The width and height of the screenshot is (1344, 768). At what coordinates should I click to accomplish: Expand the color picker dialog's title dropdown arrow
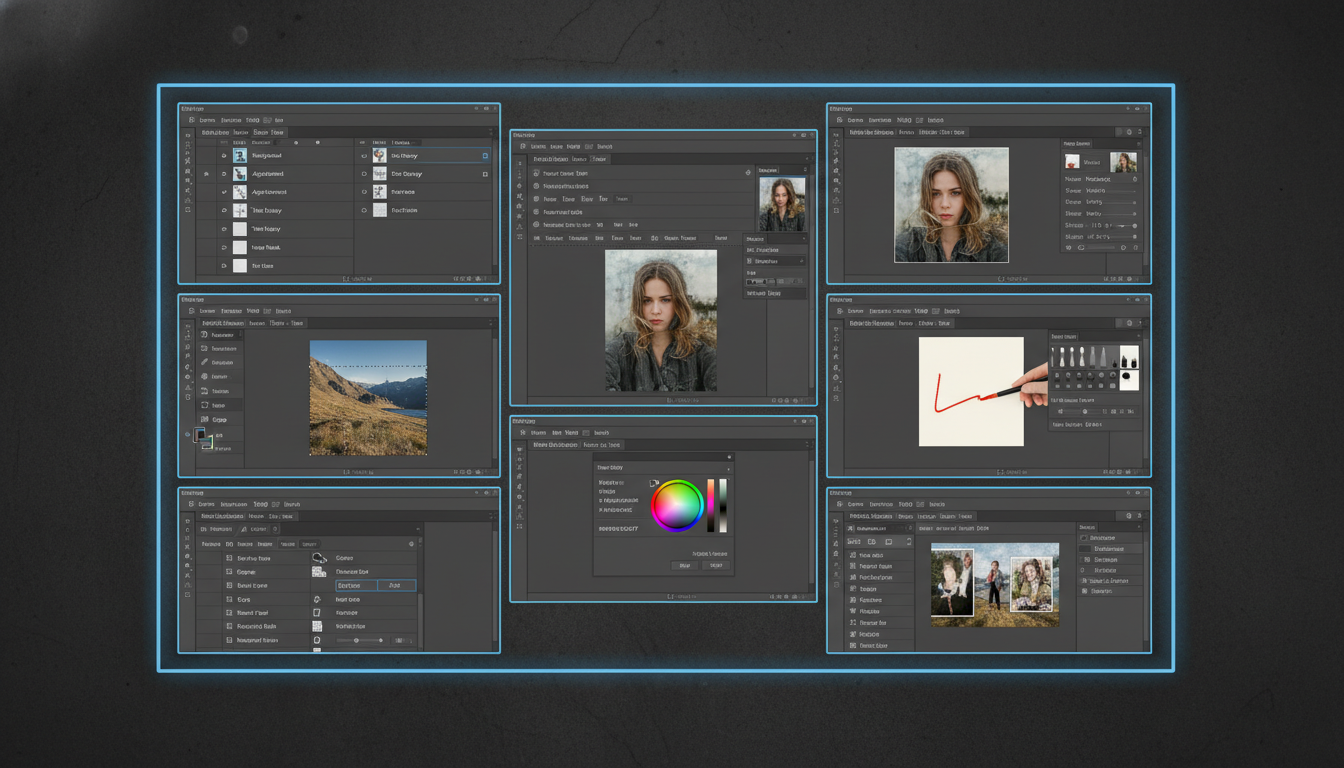(728, 468)
